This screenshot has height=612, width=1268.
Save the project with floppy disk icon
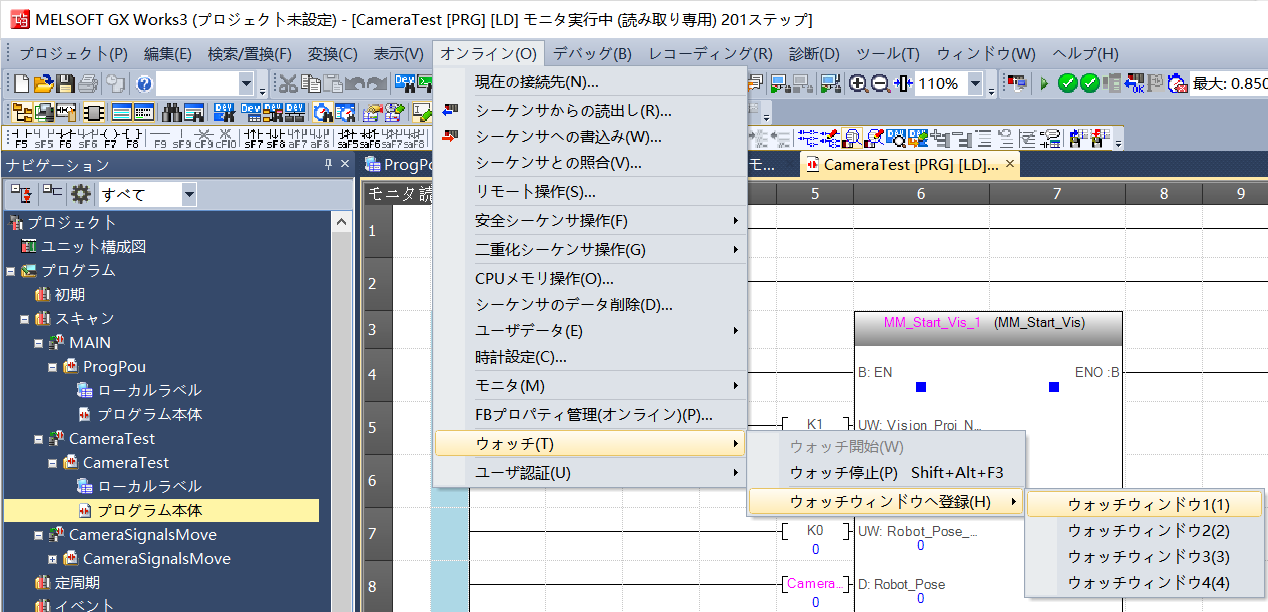tap(65, 84)
